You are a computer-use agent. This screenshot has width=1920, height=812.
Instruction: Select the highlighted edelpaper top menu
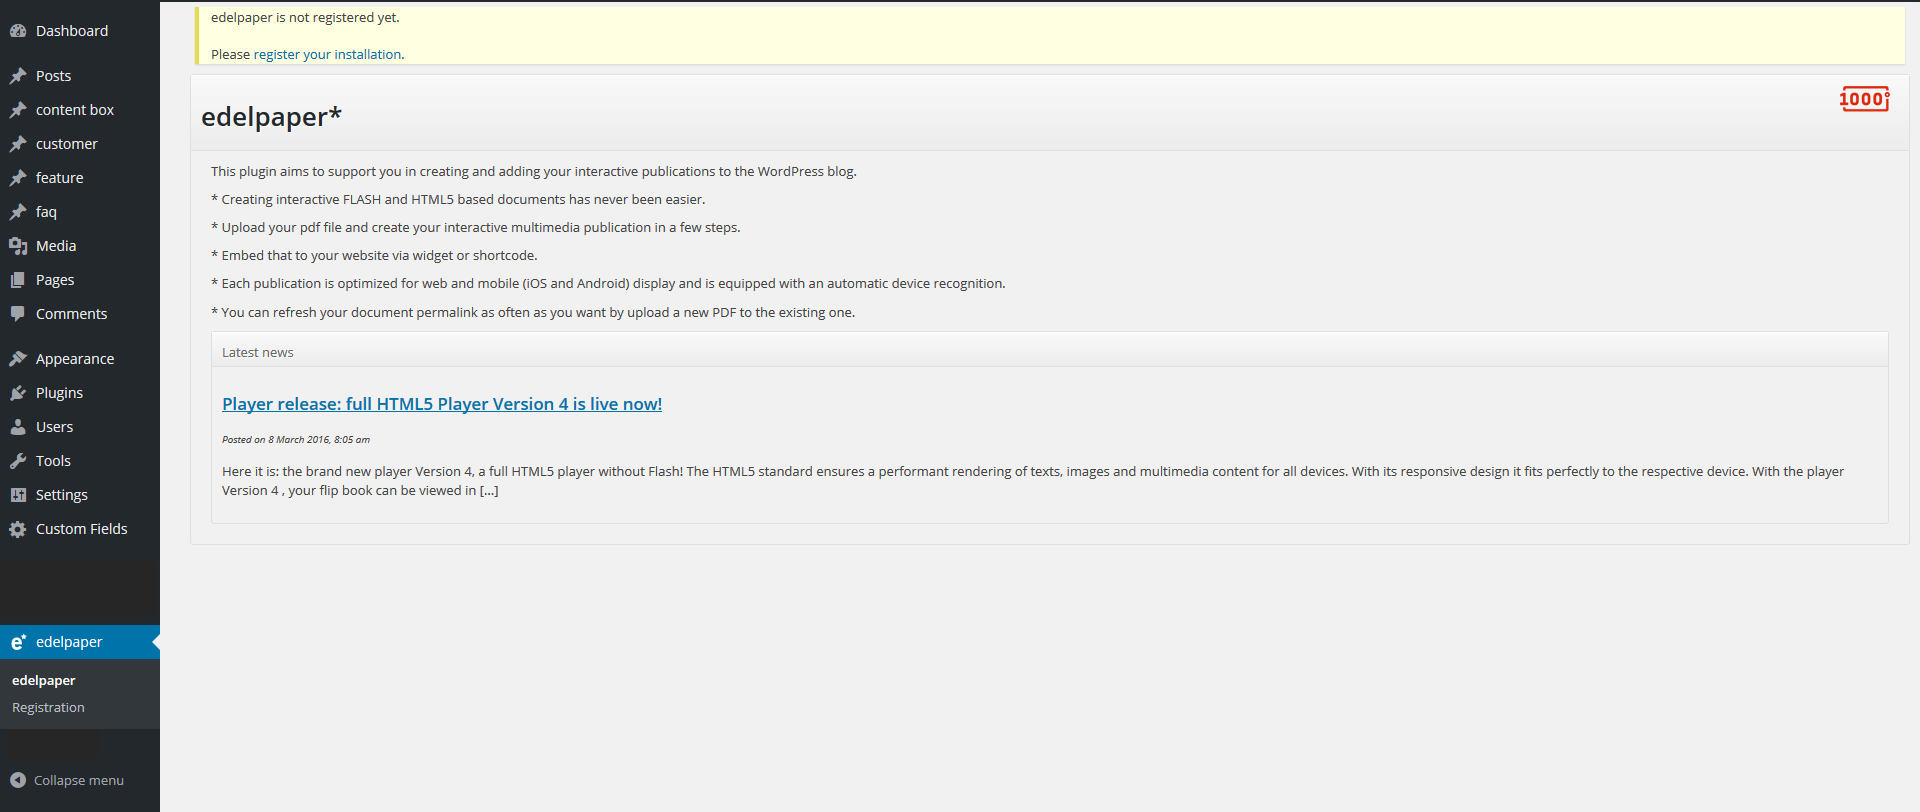pyautogui.click(x=80, y=642)
